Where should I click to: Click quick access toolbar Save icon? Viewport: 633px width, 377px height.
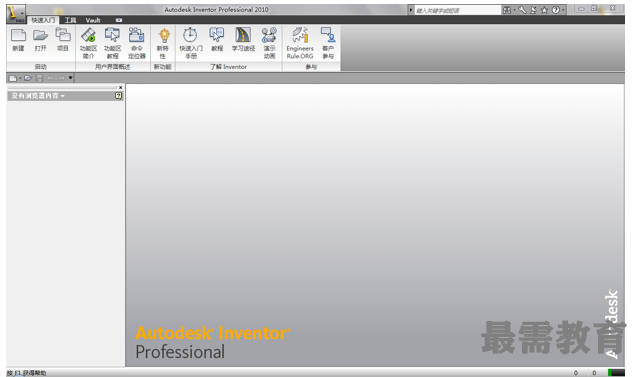point(39,78)
